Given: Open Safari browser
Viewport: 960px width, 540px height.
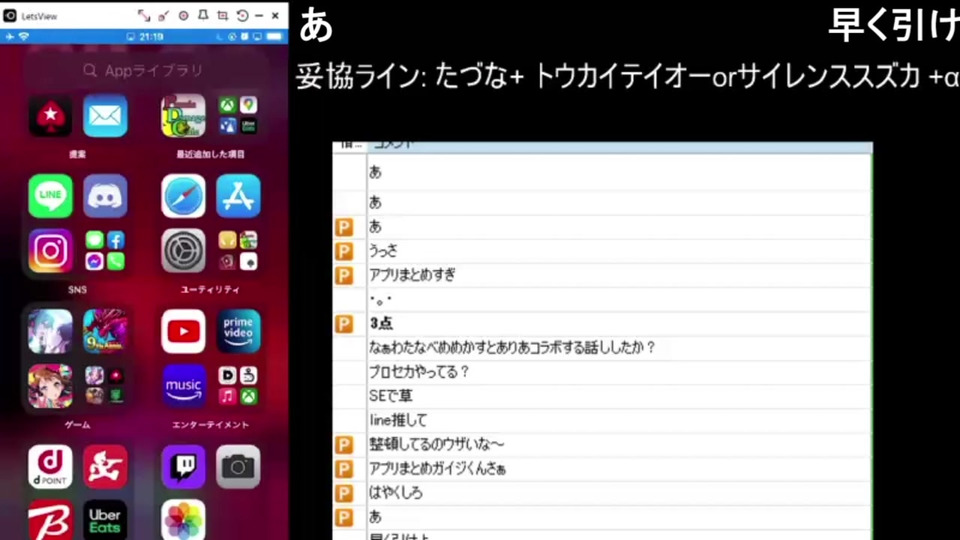Looking at the screenshot, I should (183, 196).
